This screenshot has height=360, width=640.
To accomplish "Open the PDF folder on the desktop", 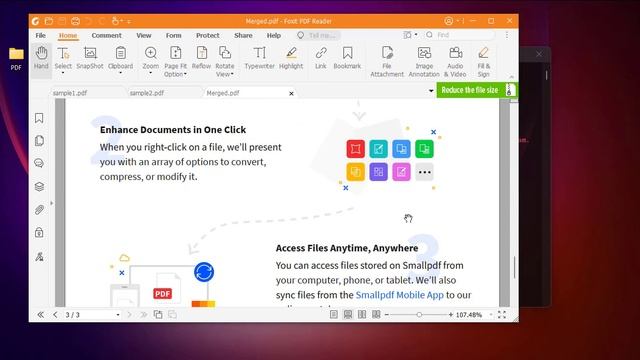I will 16,58.
